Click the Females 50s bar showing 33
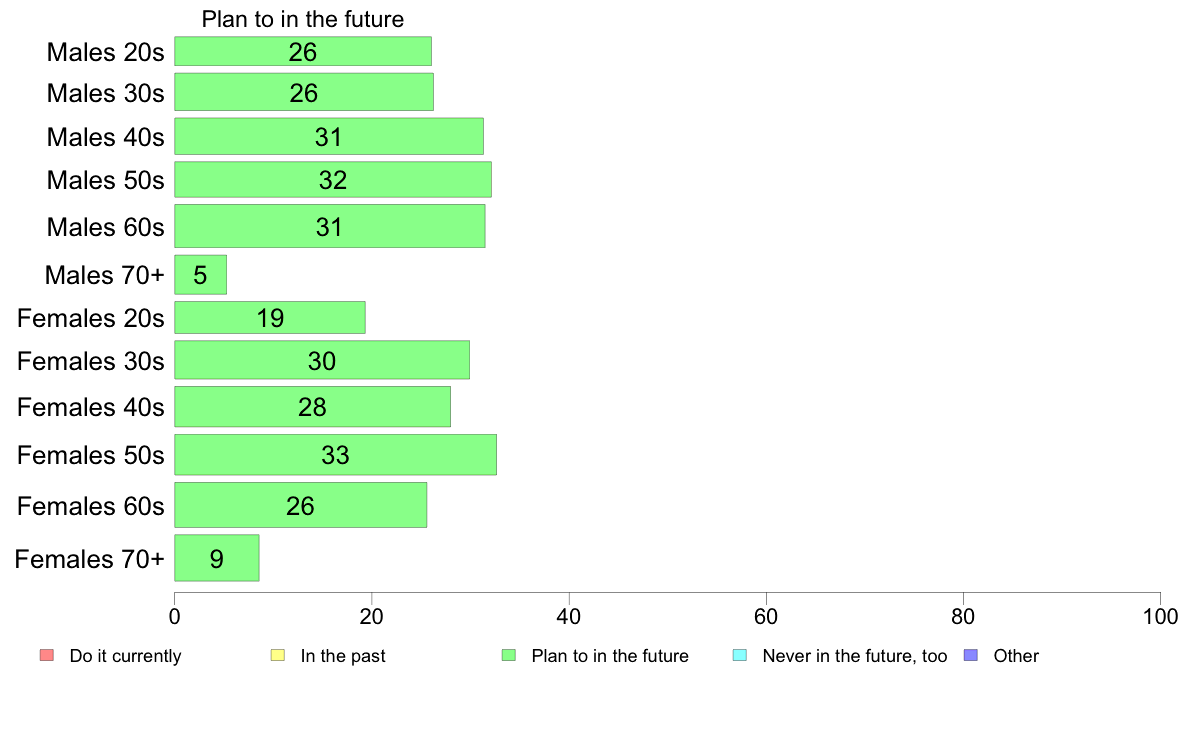Screen dimensions: 1188x736 pyautogui.click(x=336, y=455)
